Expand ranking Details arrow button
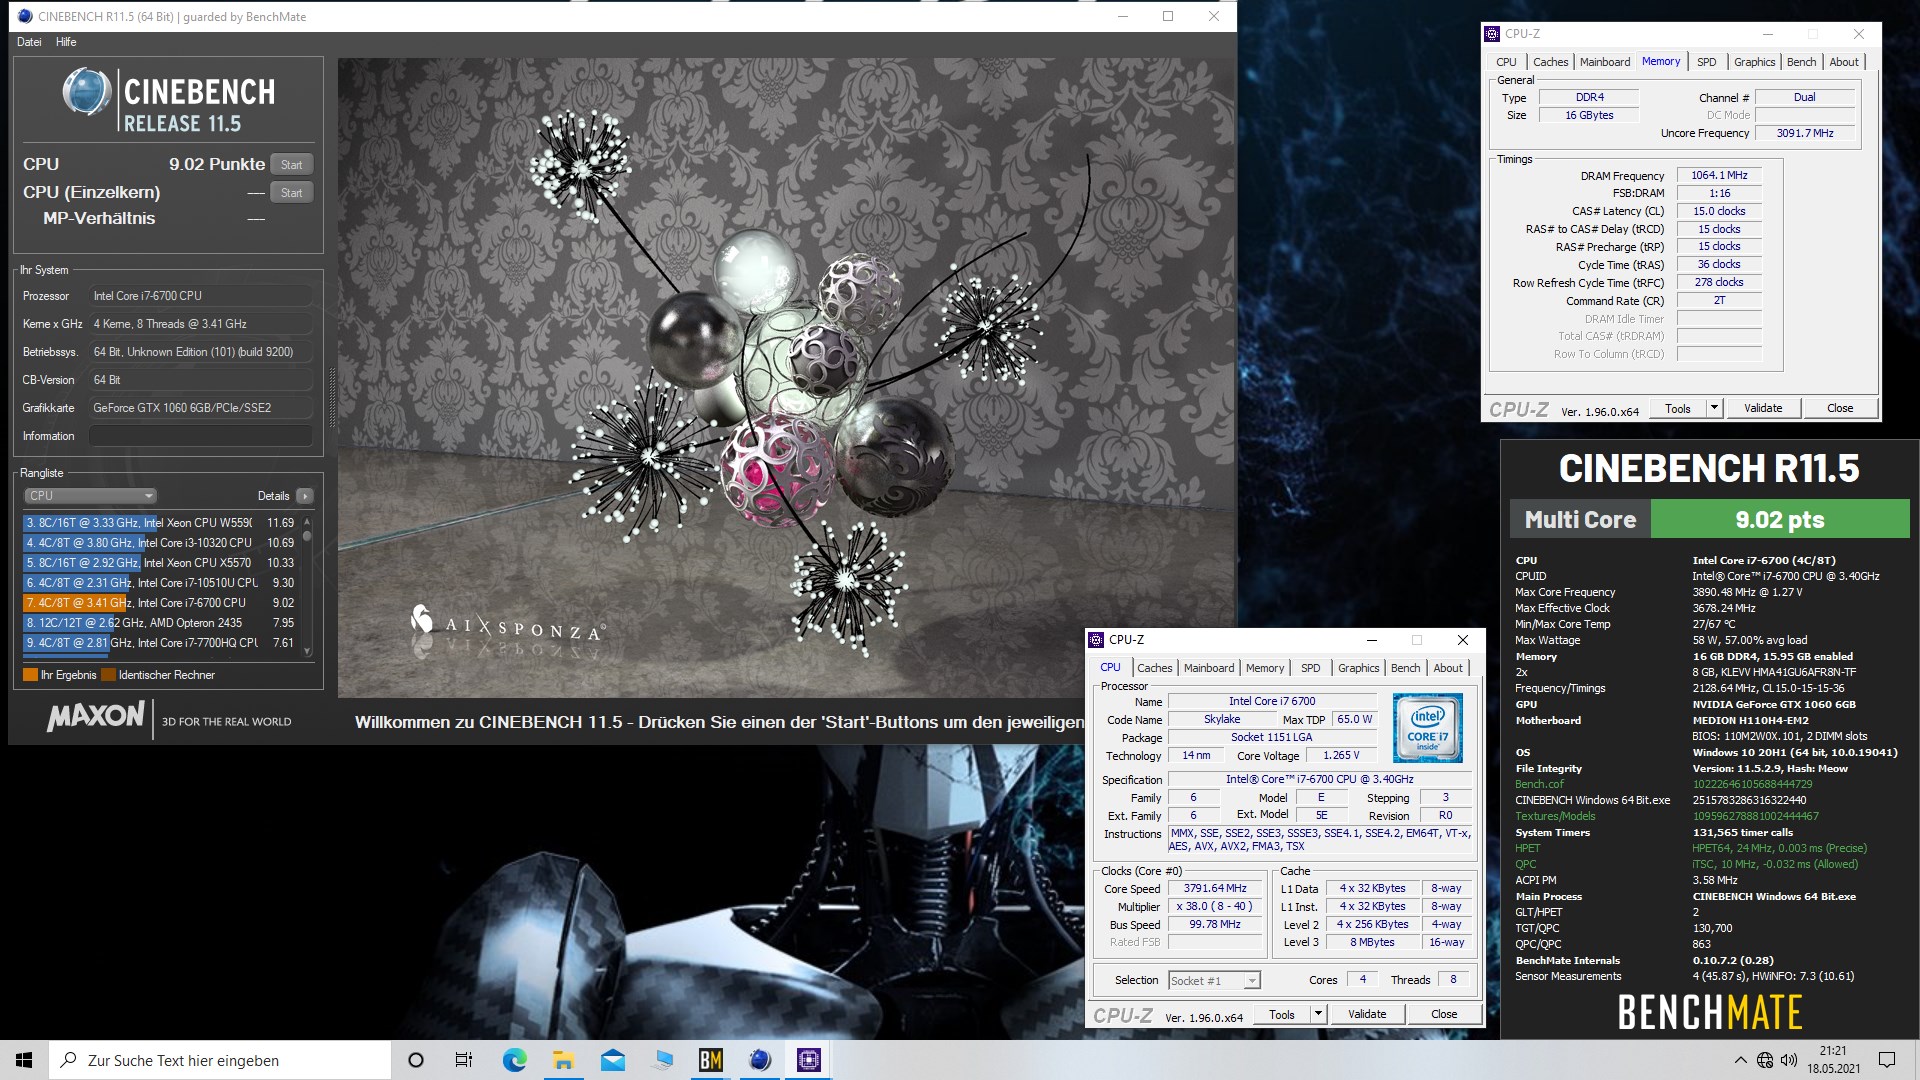1920x1080 pixels. point(305,496)
